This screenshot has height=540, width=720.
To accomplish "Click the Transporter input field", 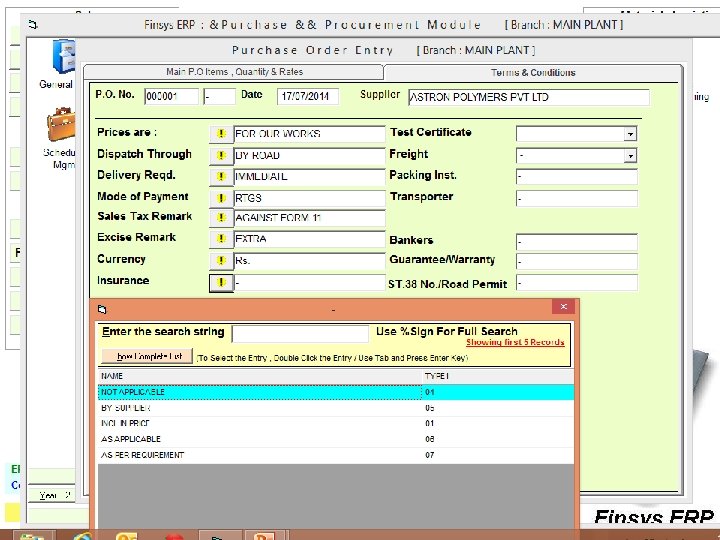I will tap(577, 198).
